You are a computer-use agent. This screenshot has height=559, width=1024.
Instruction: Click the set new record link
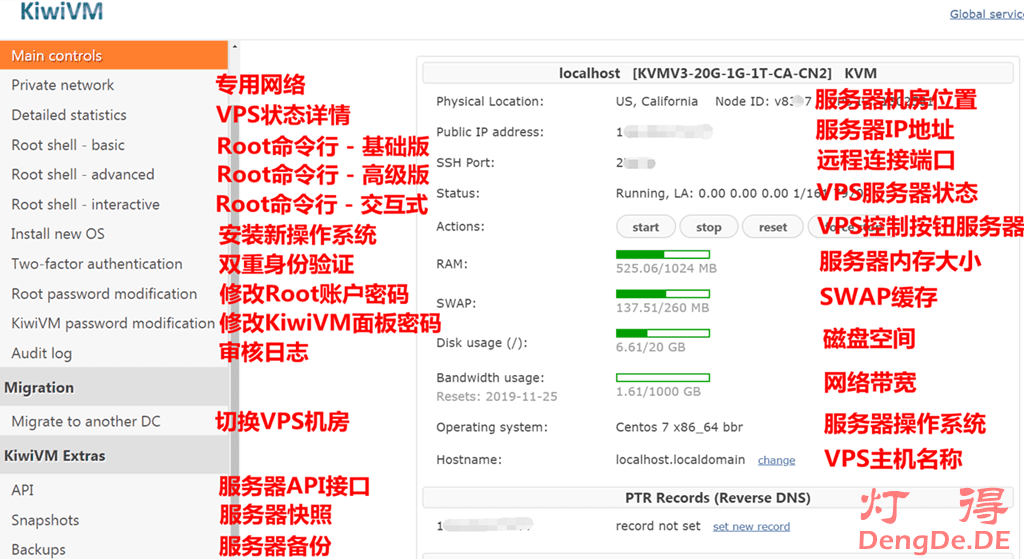click(751, 526)
